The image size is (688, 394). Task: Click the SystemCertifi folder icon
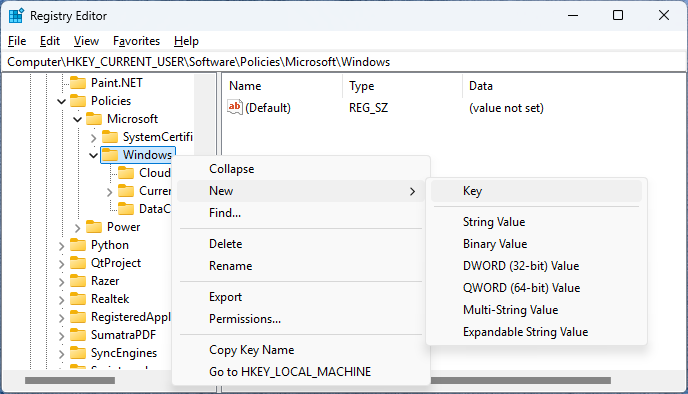click(110, 136)
